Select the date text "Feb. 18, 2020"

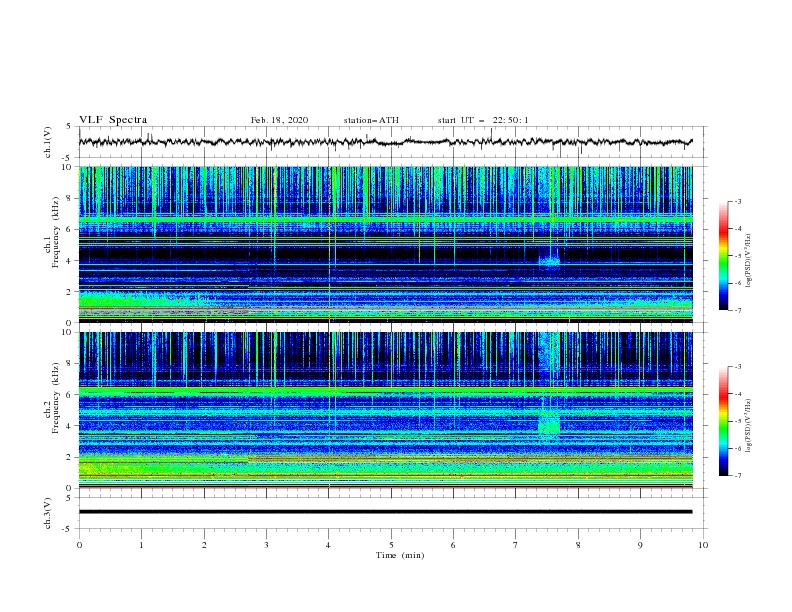(279, 120)
